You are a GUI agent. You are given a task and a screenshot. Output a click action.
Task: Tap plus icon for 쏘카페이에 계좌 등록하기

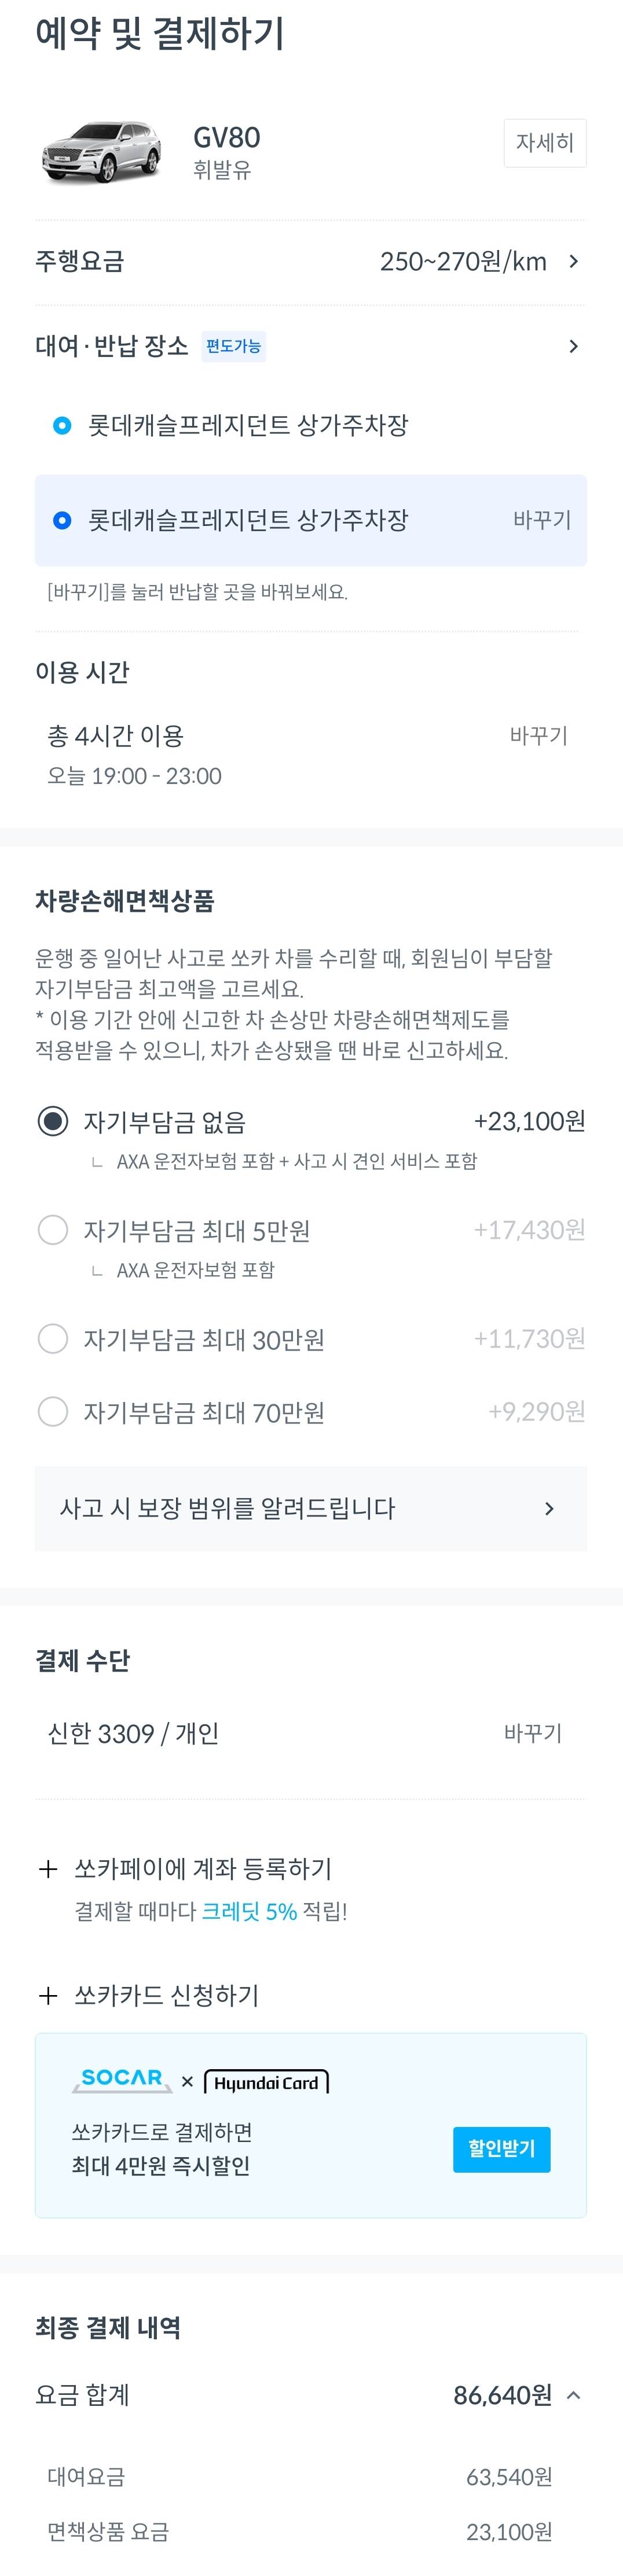point(47,1869)
